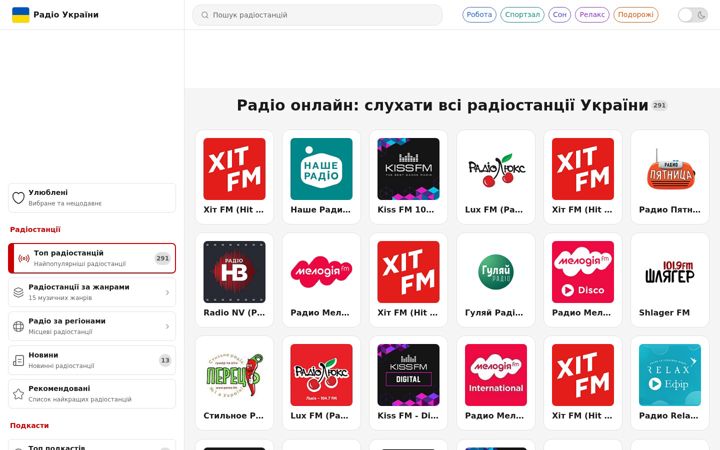Click the Подкасти section heading
This screenshot has height=450, width=720.
coord(29,426)
